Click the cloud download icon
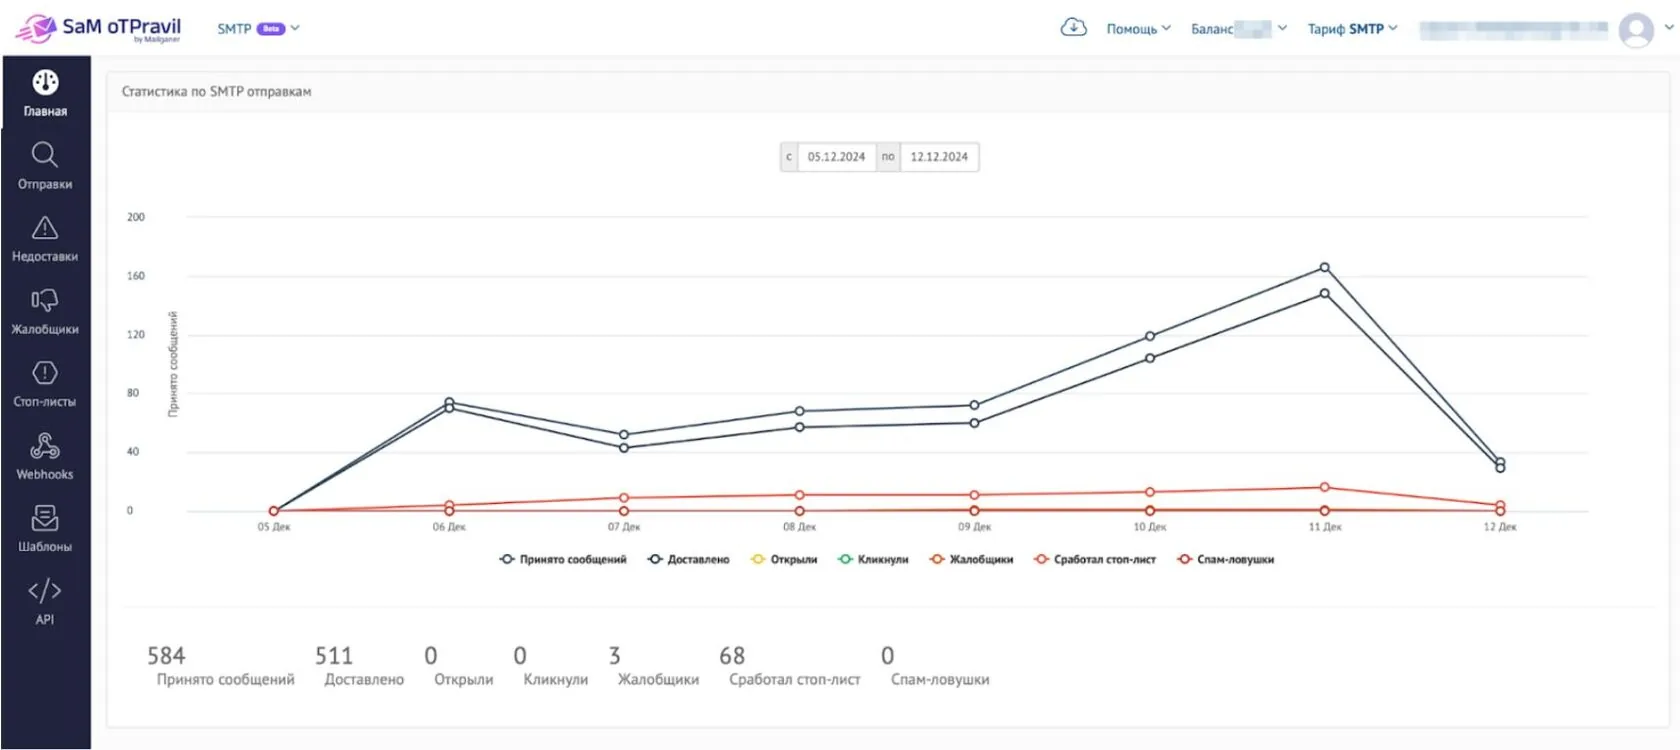This screenshot has width=1680, height=750. (1073, 28)
